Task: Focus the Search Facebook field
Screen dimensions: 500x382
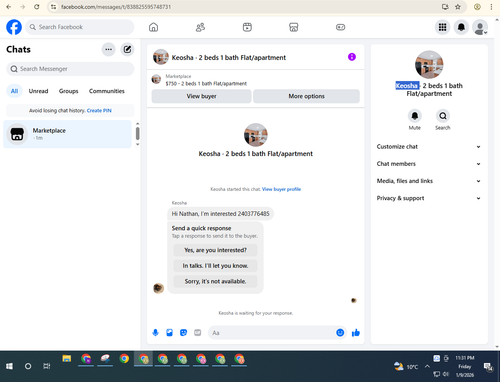Action: (x=80, y=27)
